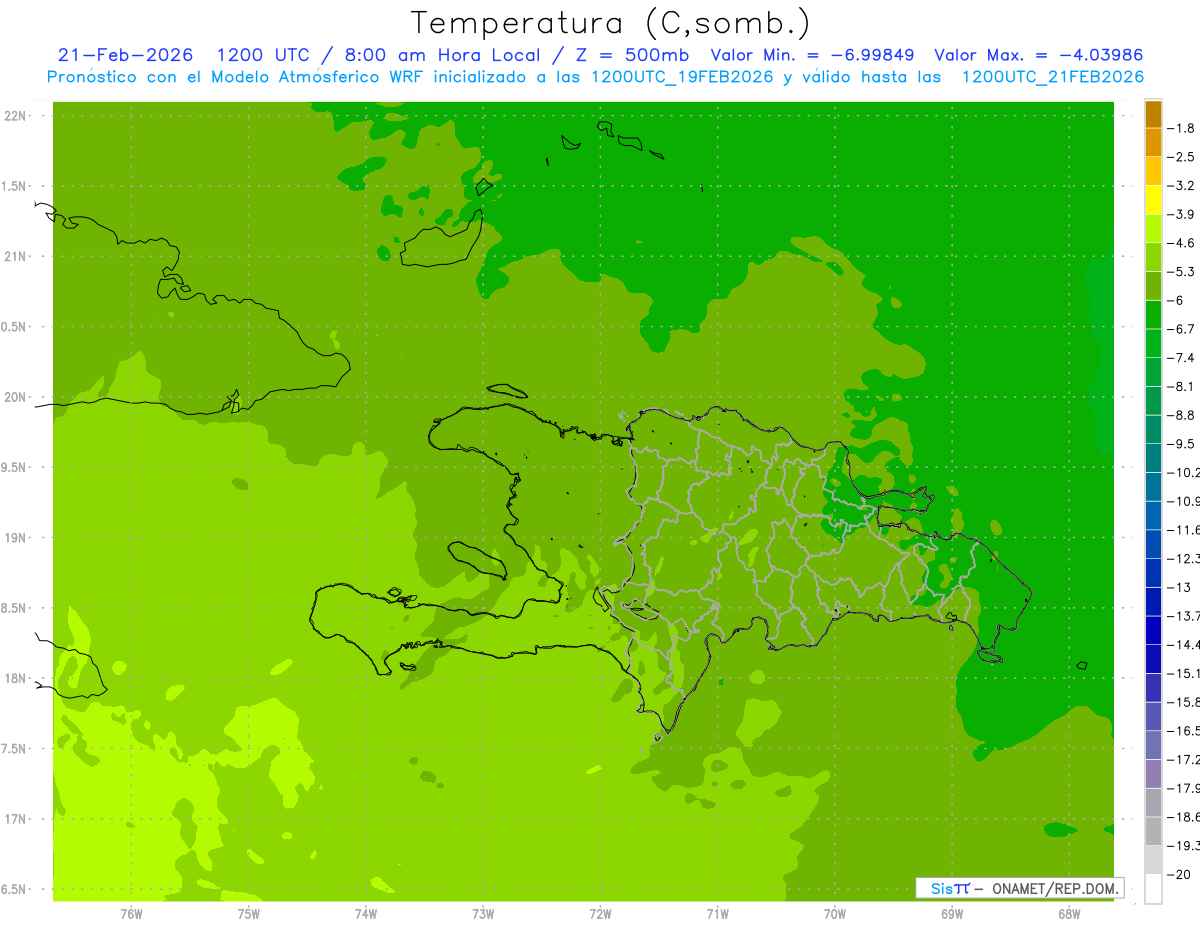The height and width of the screenshot is (927, 1200).
Task: Click the '-3.9' legend value
Action: pyautogui.click(x=1183, y=214)
